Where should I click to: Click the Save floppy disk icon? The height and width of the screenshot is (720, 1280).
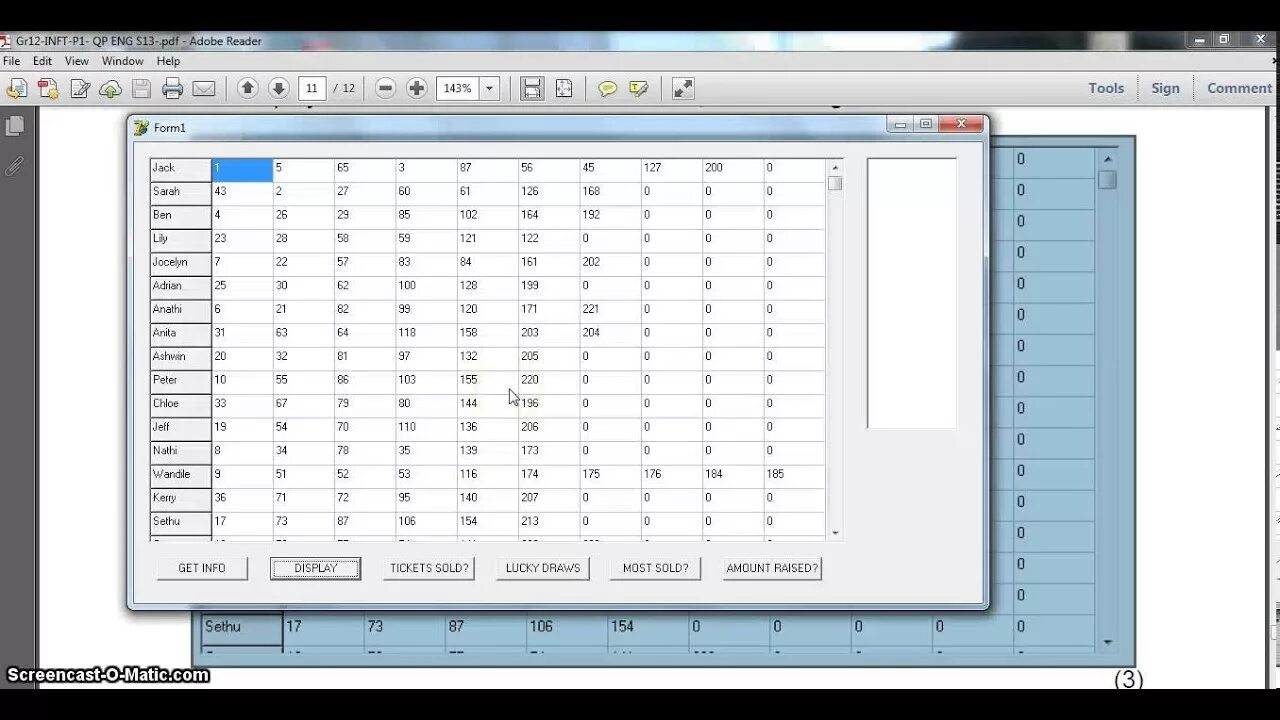tap(141, 88)
